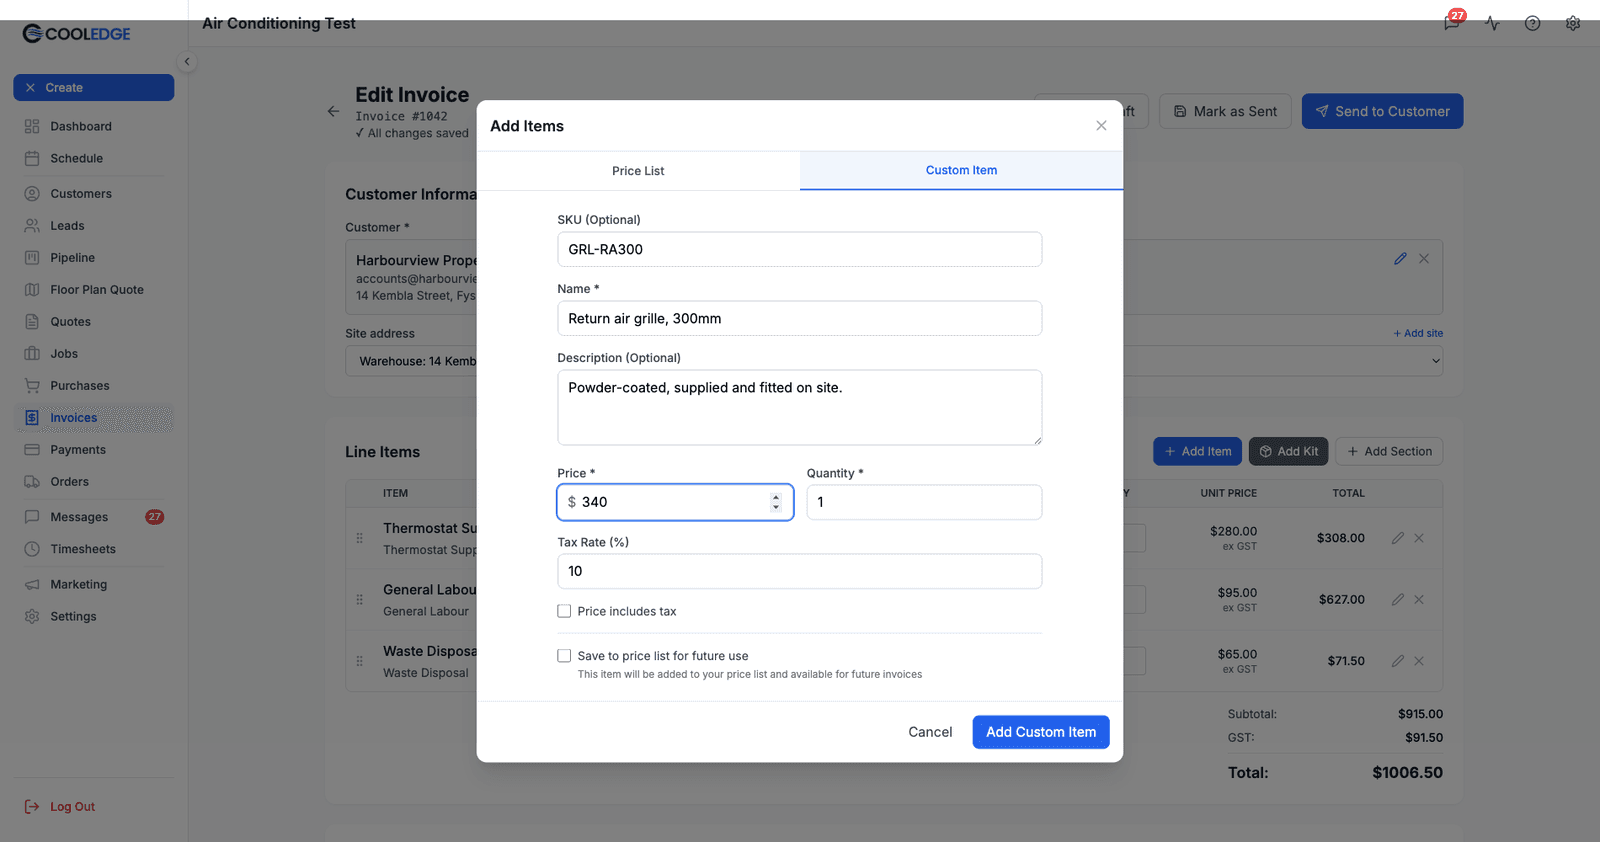Open the Dashboard sidebar icon
Image resolution: width=1600 pixels, height=842 pixels.
[32, 127]
